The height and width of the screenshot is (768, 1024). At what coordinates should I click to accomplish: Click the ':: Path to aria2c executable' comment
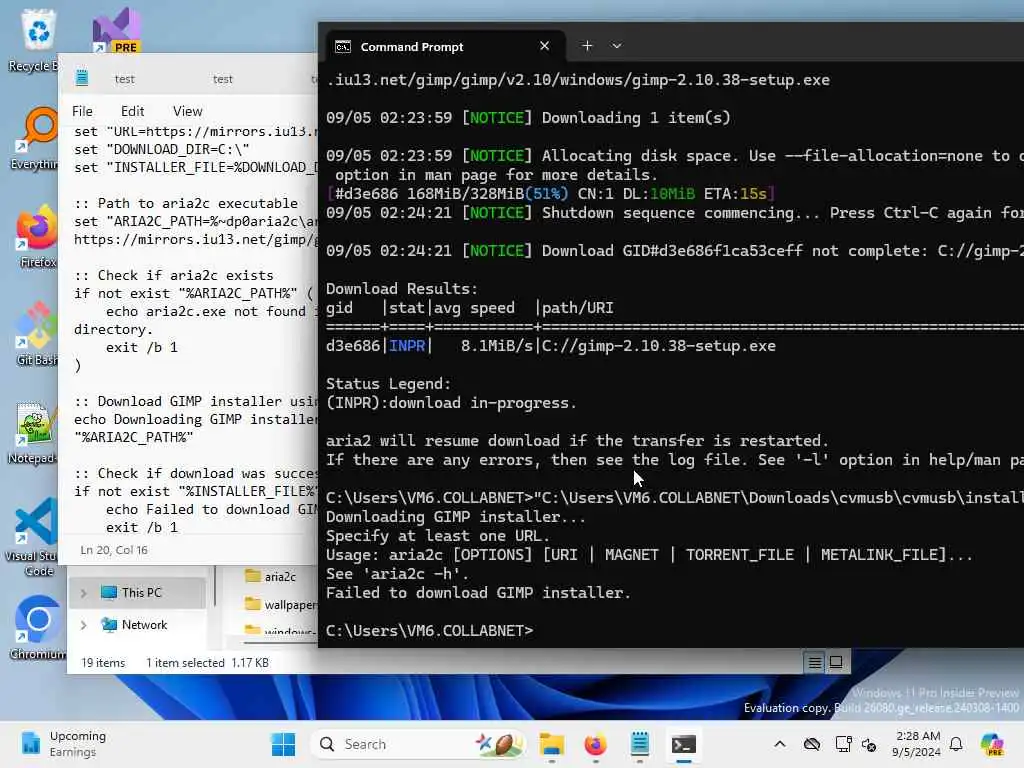click(x=186, y=203)
